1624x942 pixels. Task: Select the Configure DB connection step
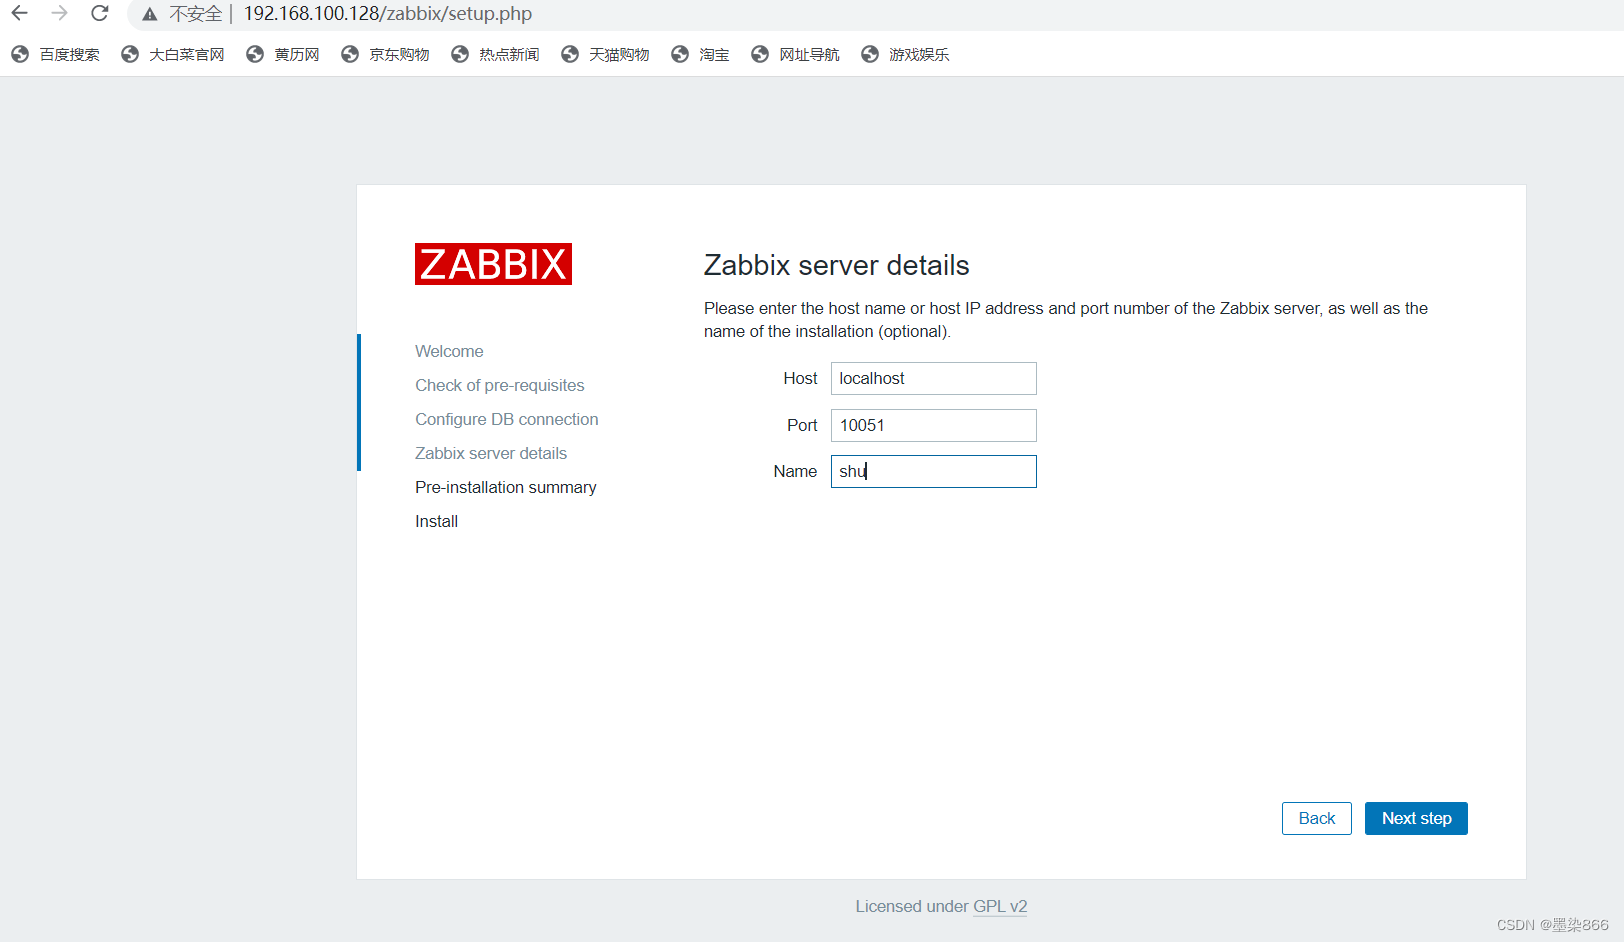(x=506, y=419)
